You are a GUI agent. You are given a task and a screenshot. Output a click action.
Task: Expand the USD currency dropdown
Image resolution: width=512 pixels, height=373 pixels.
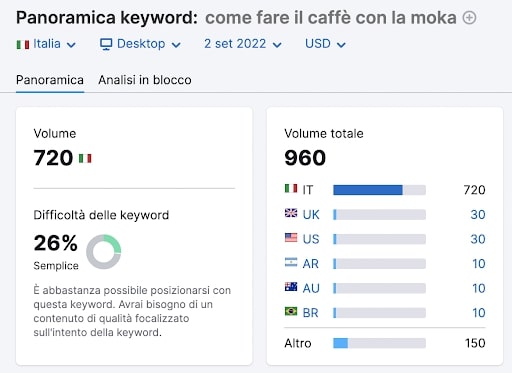[325, 44]
